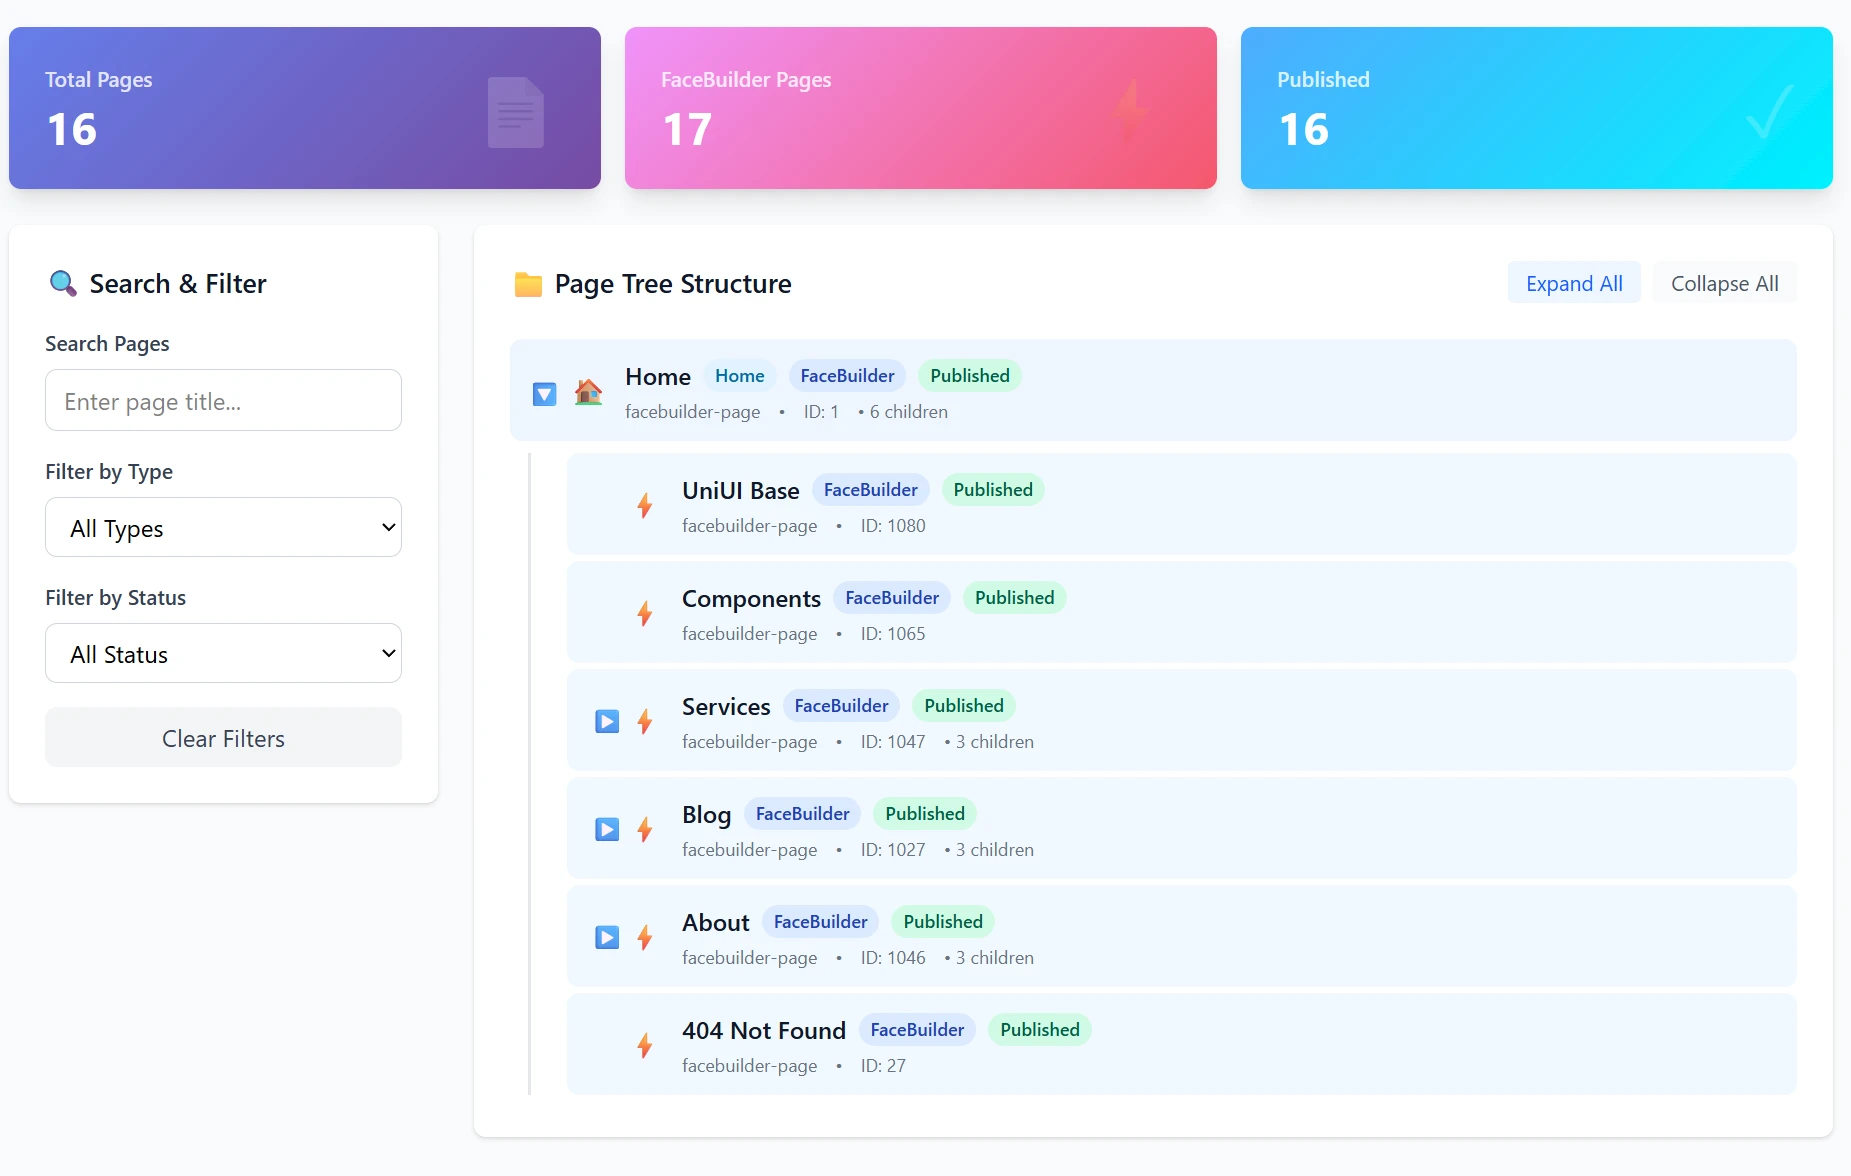The width and height of the screenshot is (1851, 1176).
Task: Click the checkmark icon on Published card
Action: (1768, 112)
